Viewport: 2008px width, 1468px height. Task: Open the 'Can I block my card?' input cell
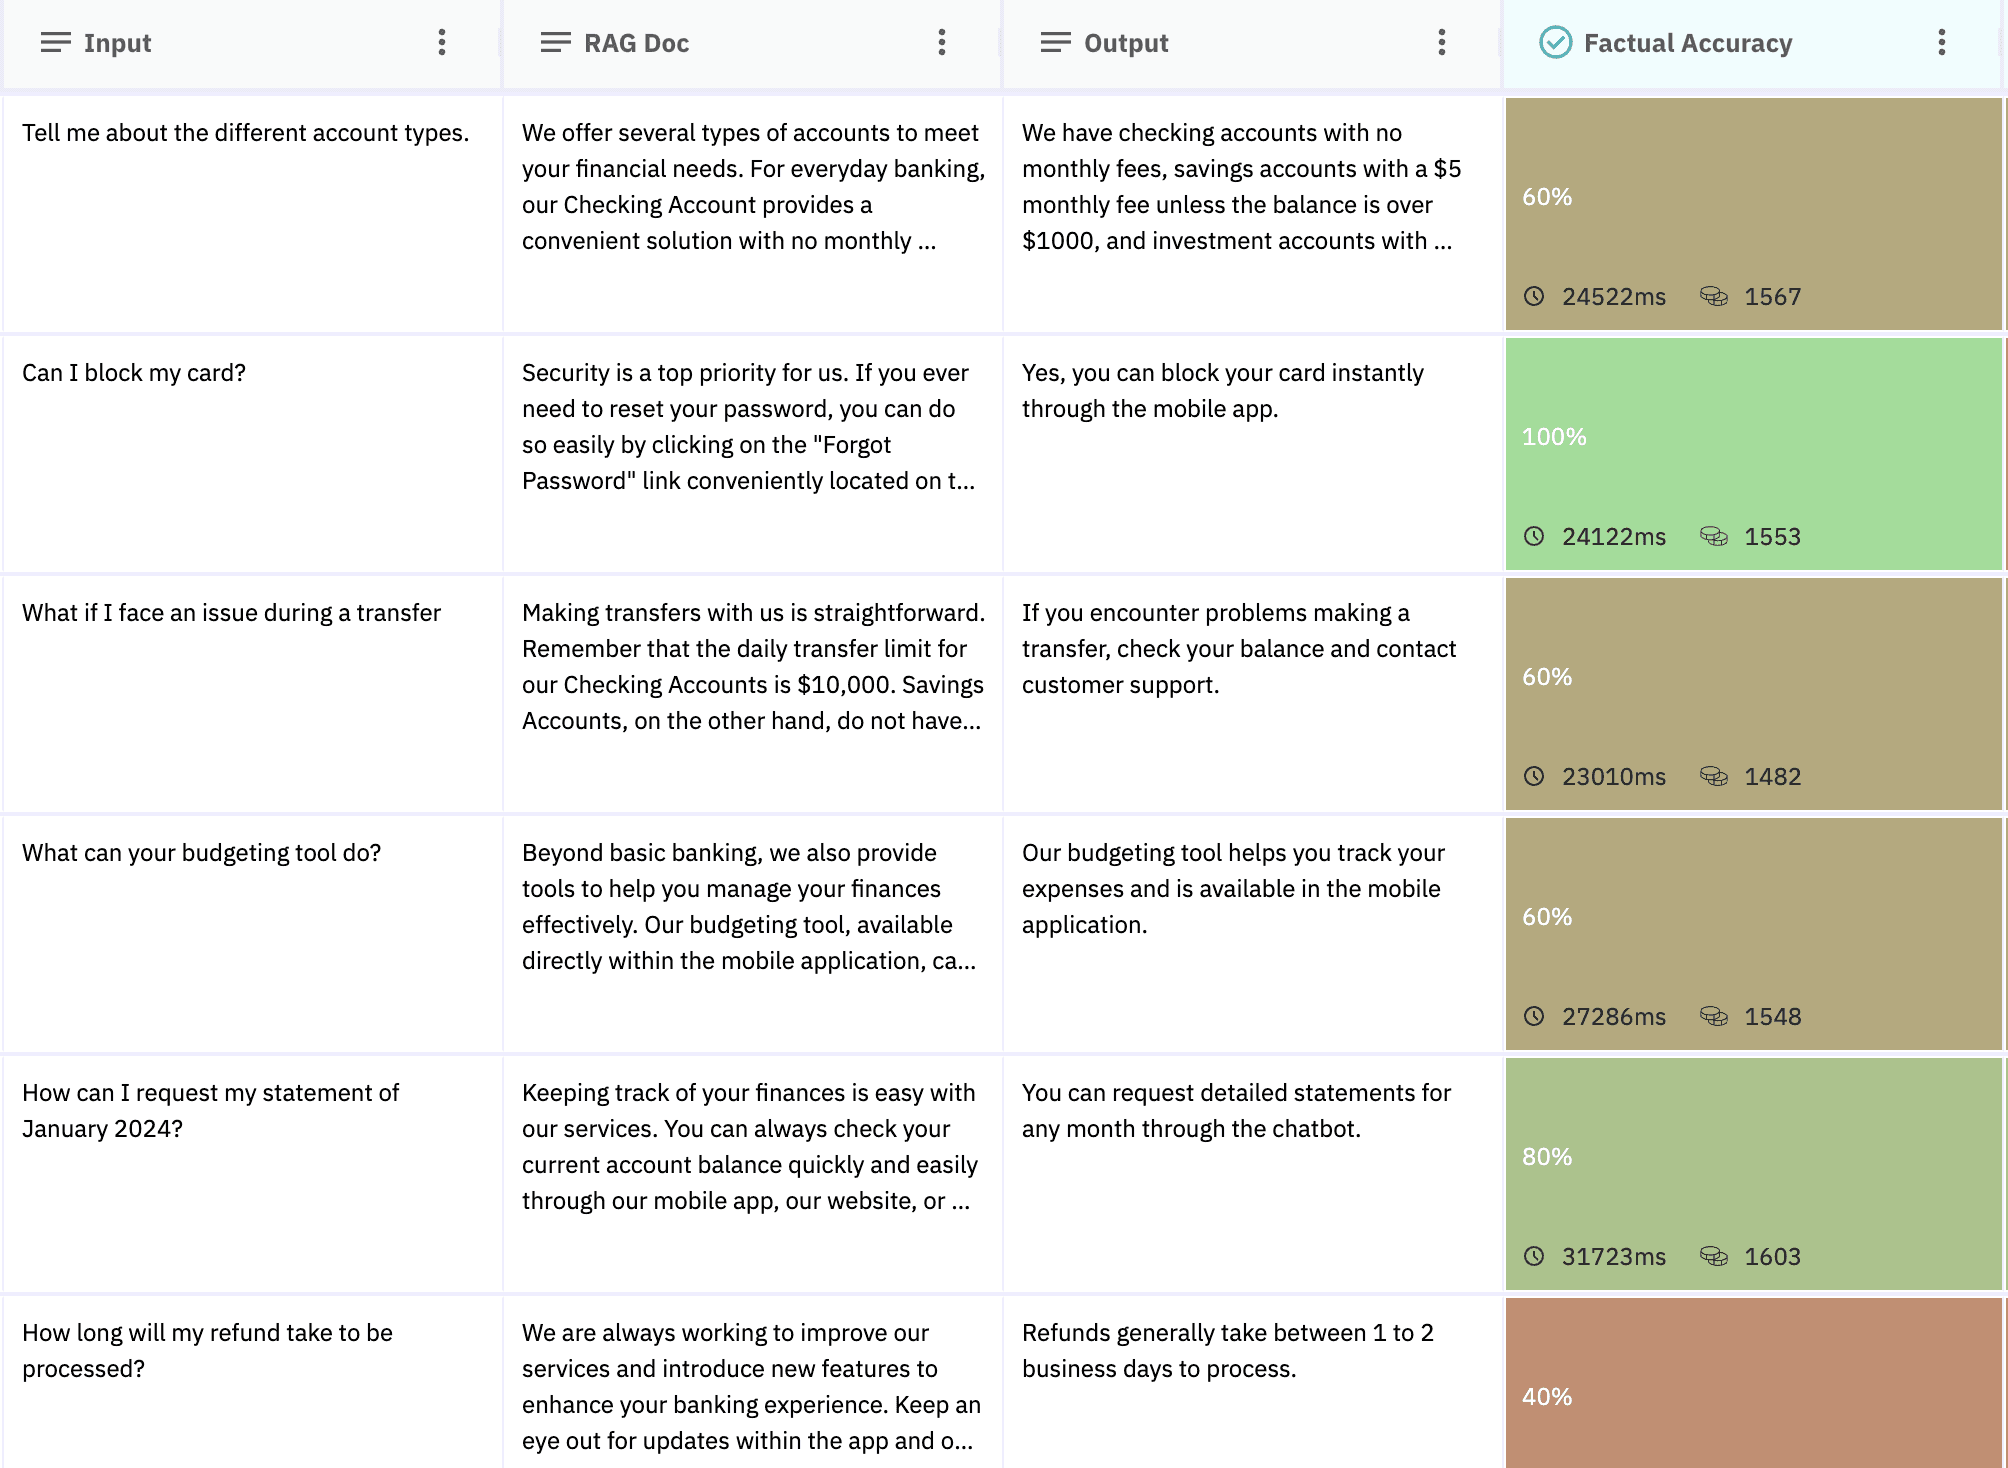click(x=134, y=373)
